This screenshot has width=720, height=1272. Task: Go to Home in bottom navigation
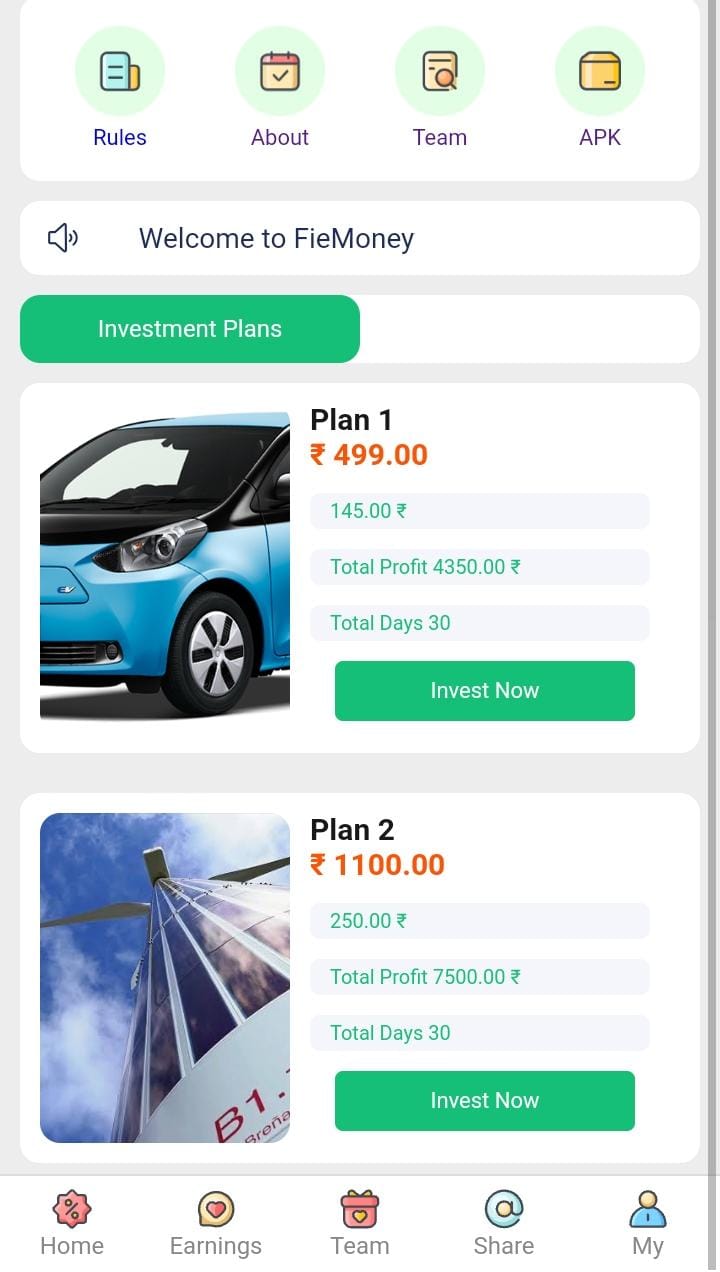pos(72,1223)
